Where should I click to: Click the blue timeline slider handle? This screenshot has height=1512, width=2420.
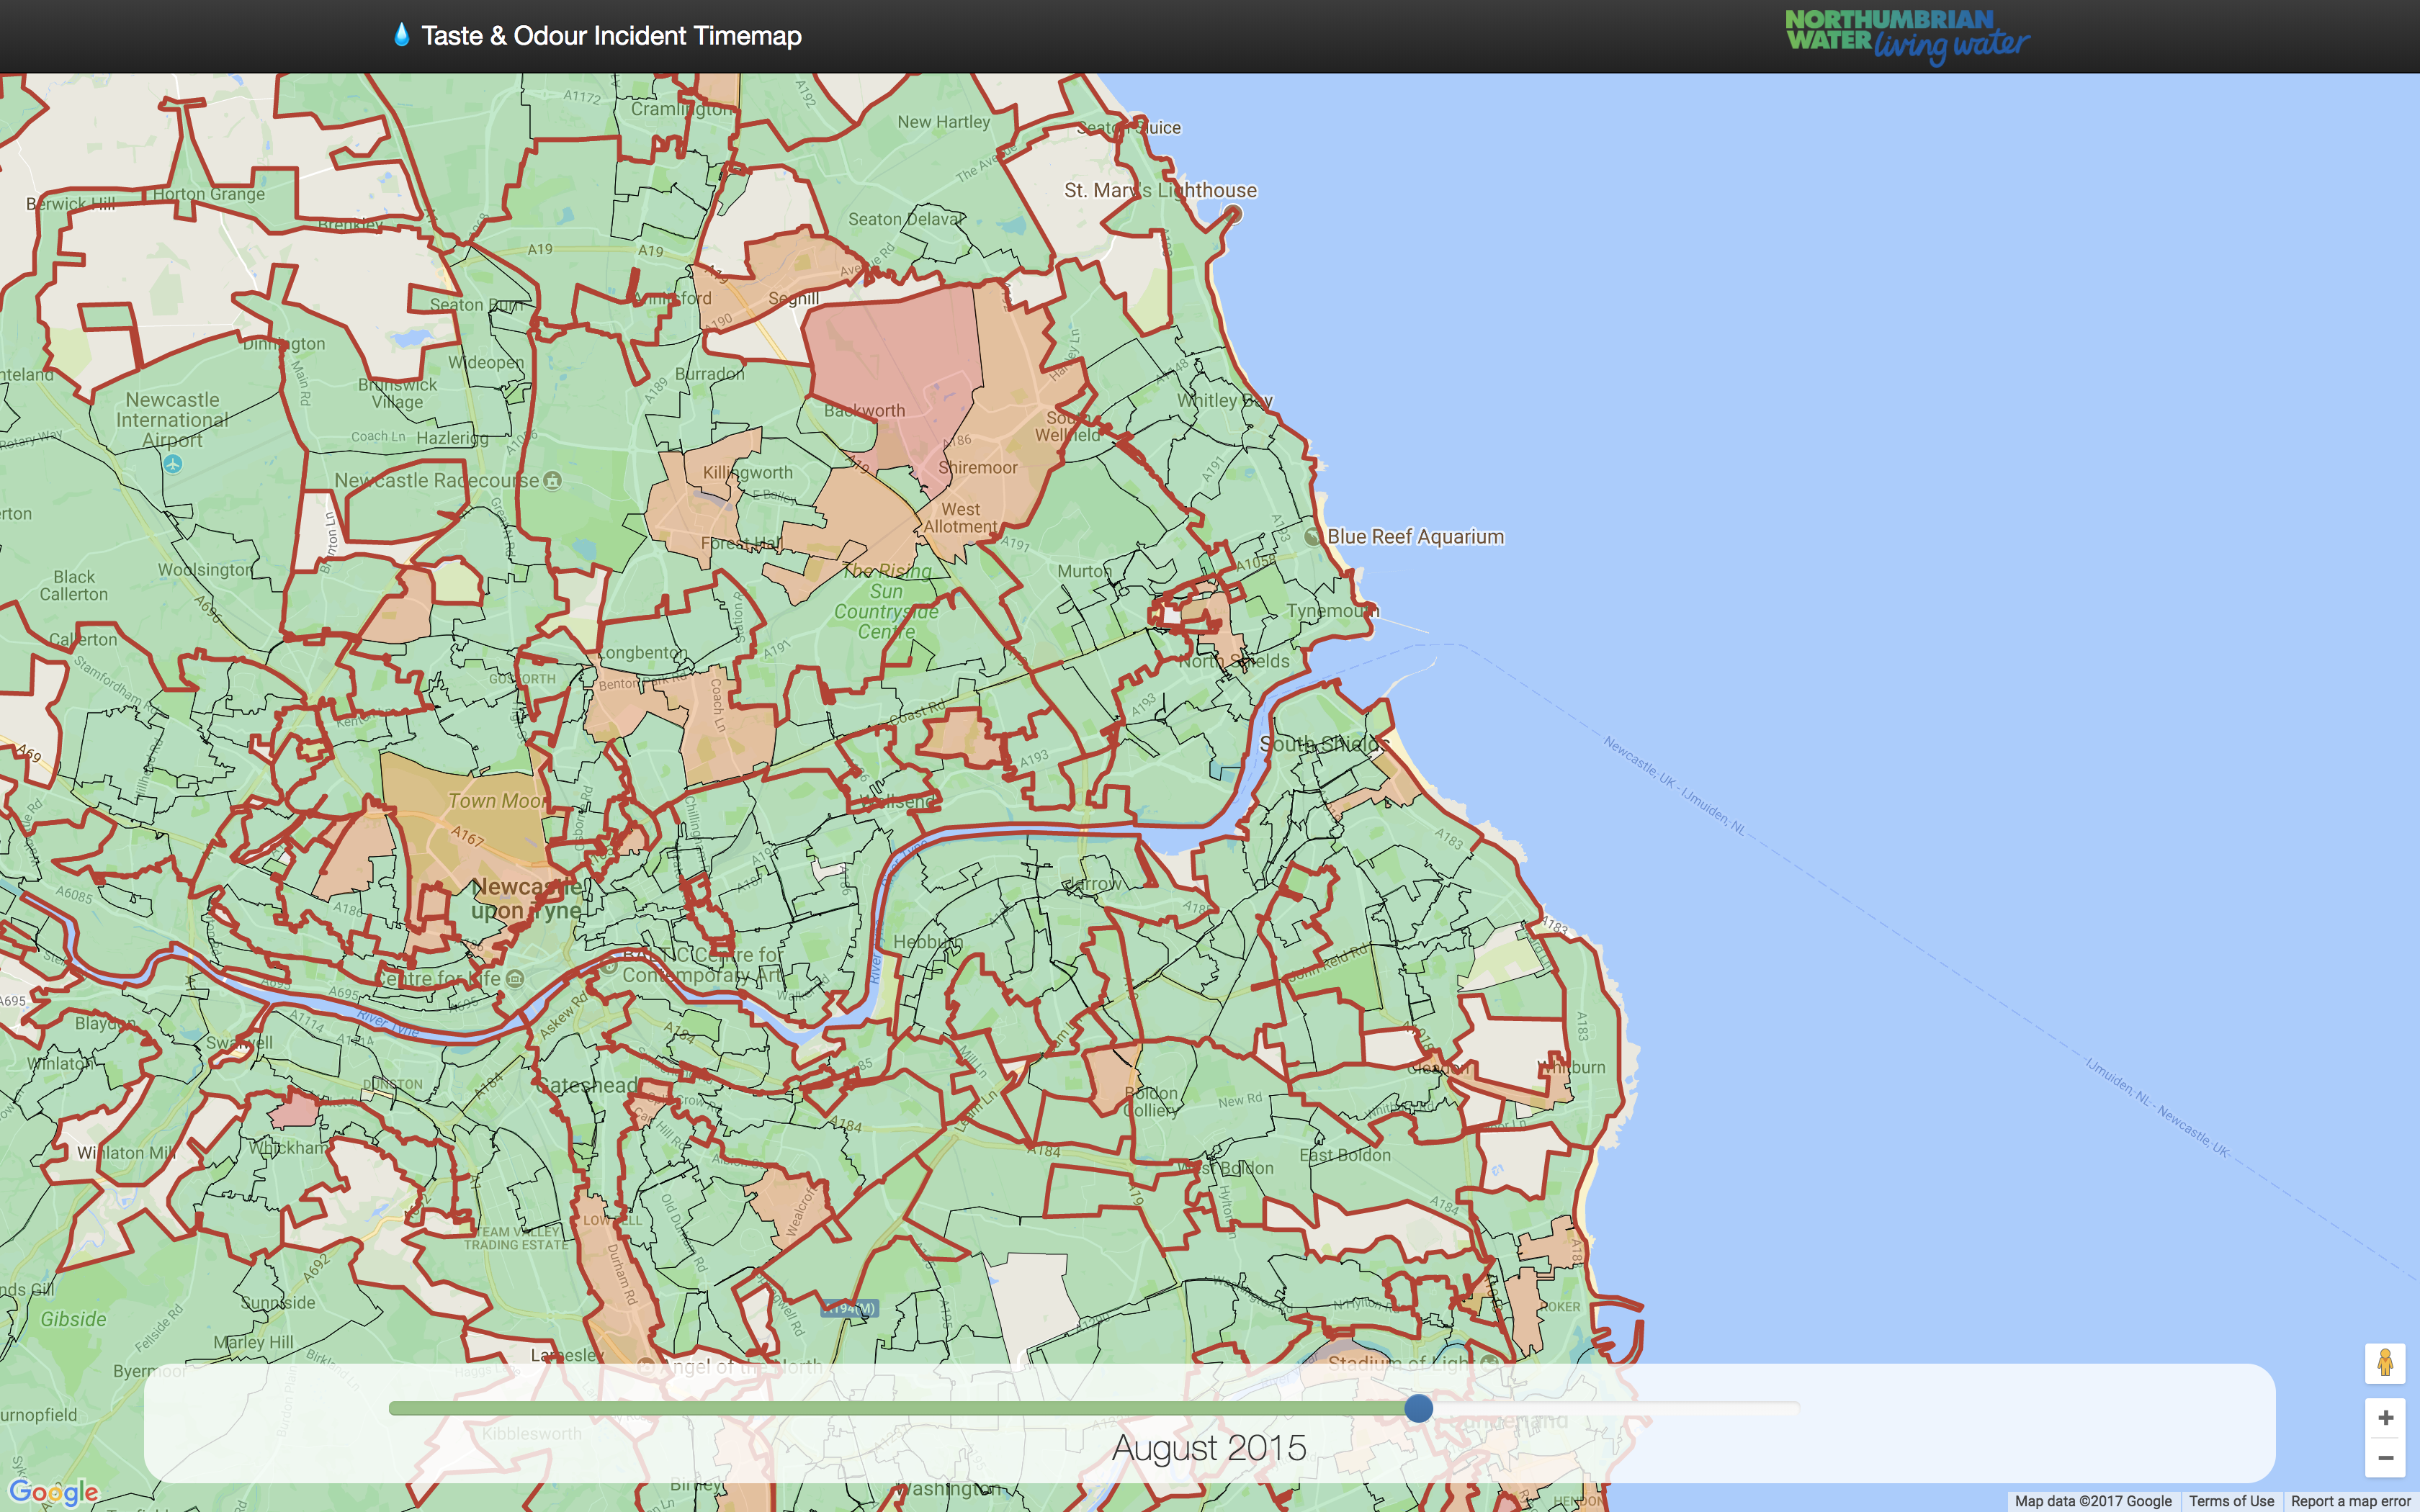tap(1418, 1408)
